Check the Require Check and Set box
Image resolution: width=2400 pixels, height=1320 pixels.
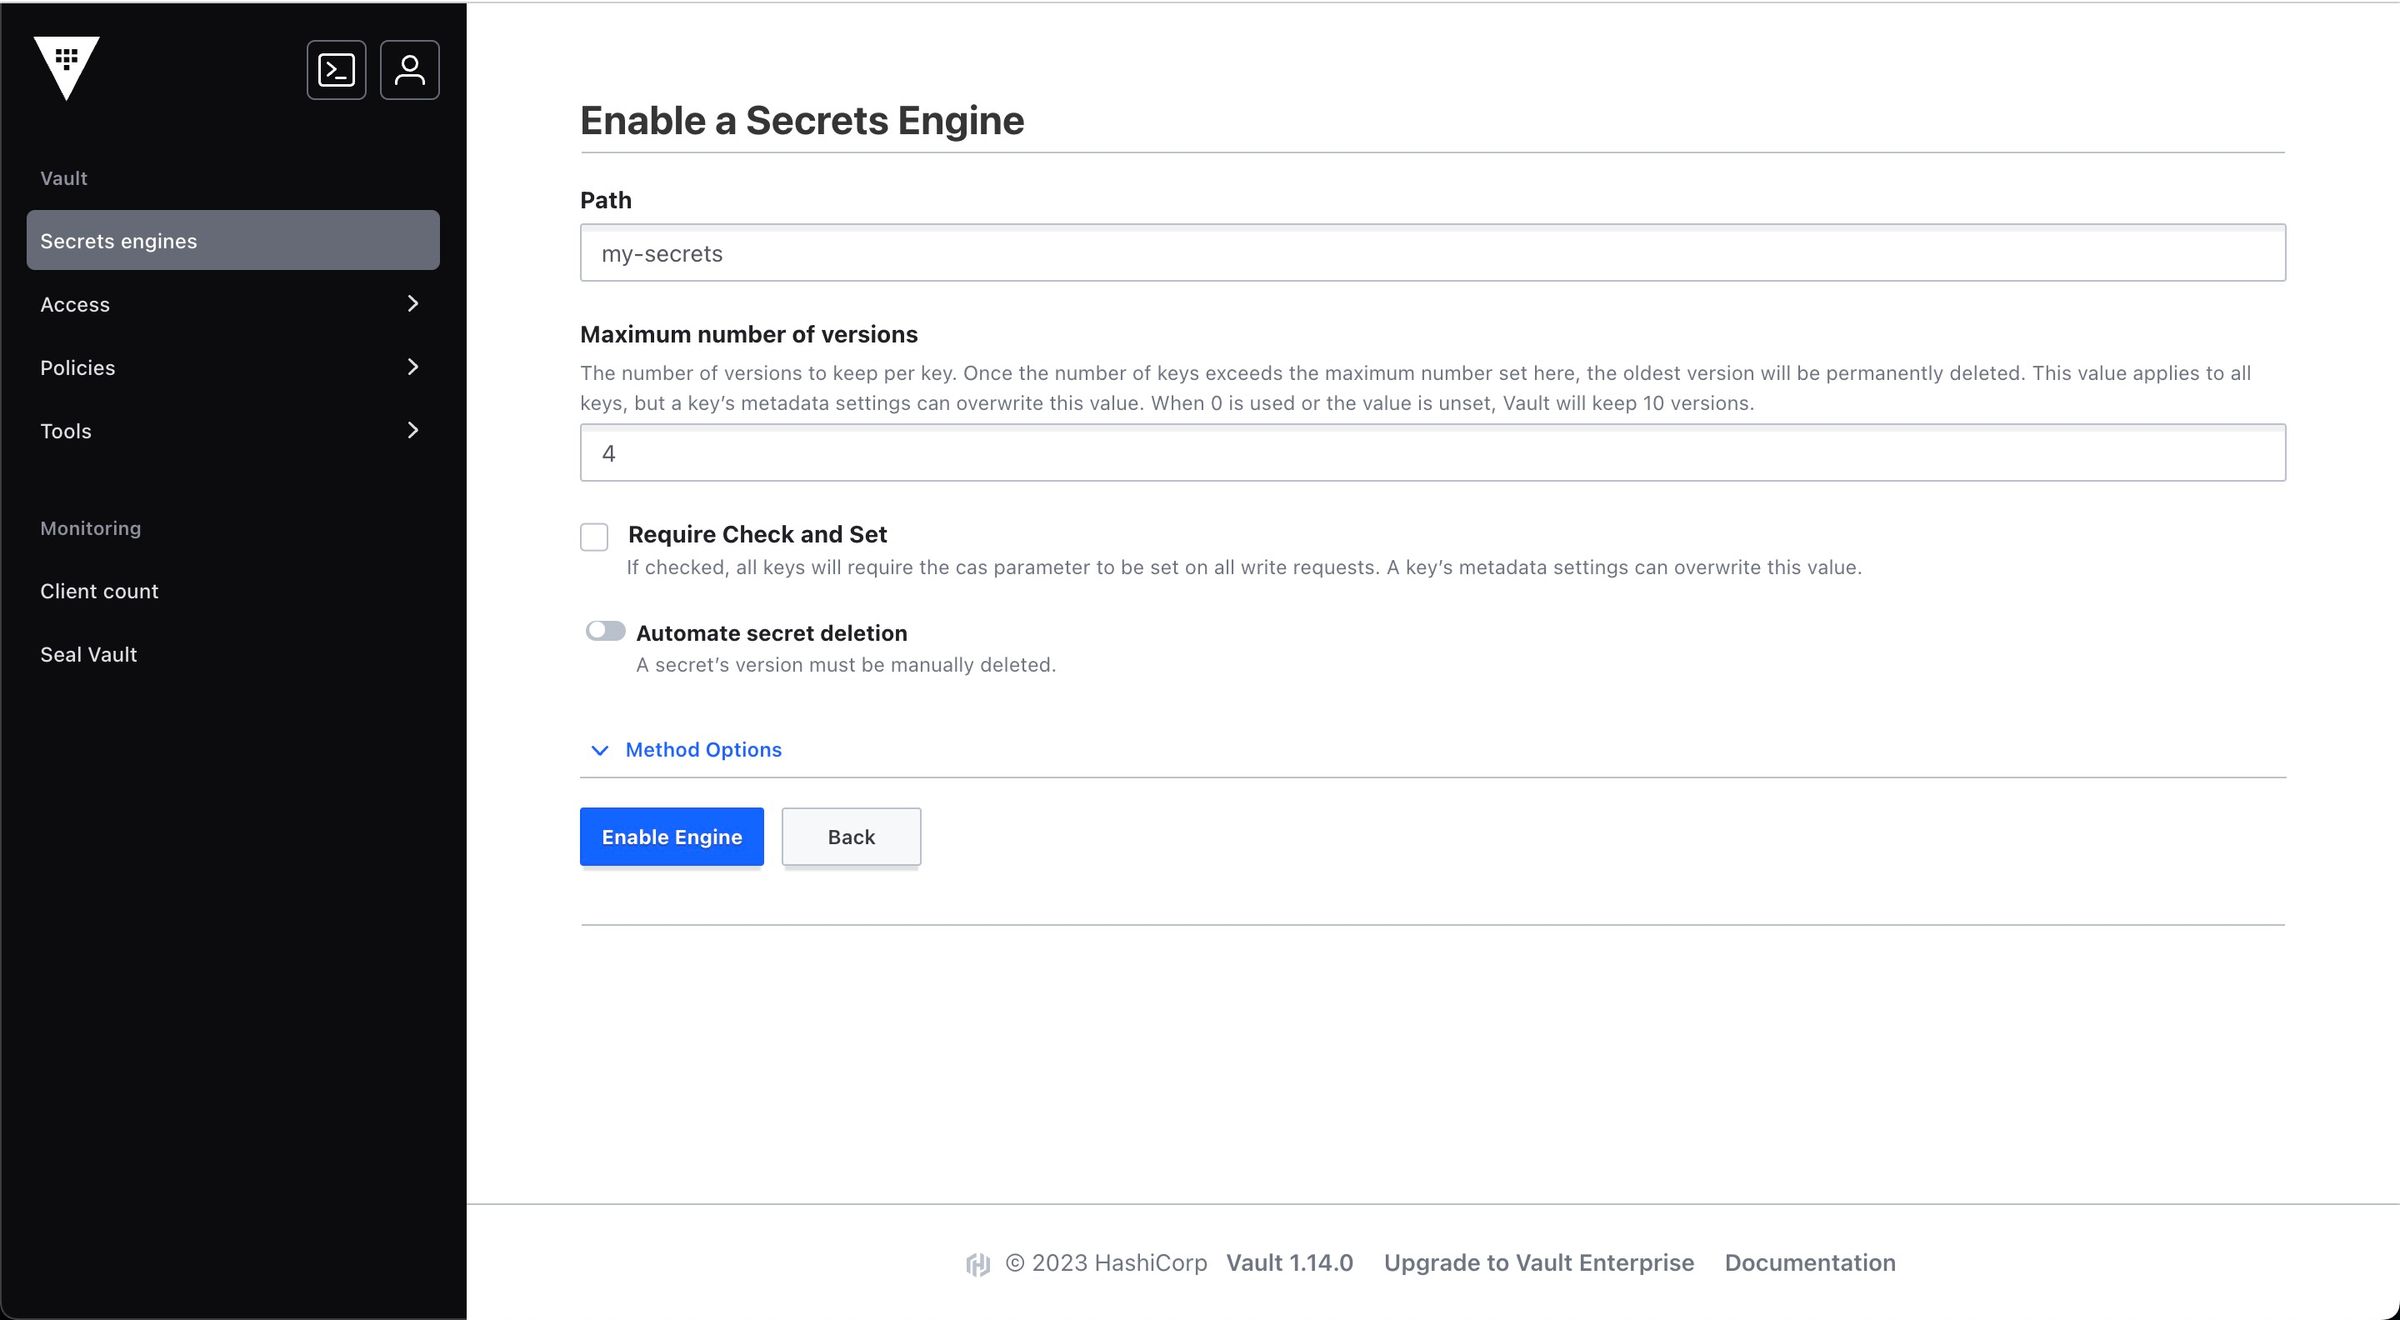pos(594,537)
